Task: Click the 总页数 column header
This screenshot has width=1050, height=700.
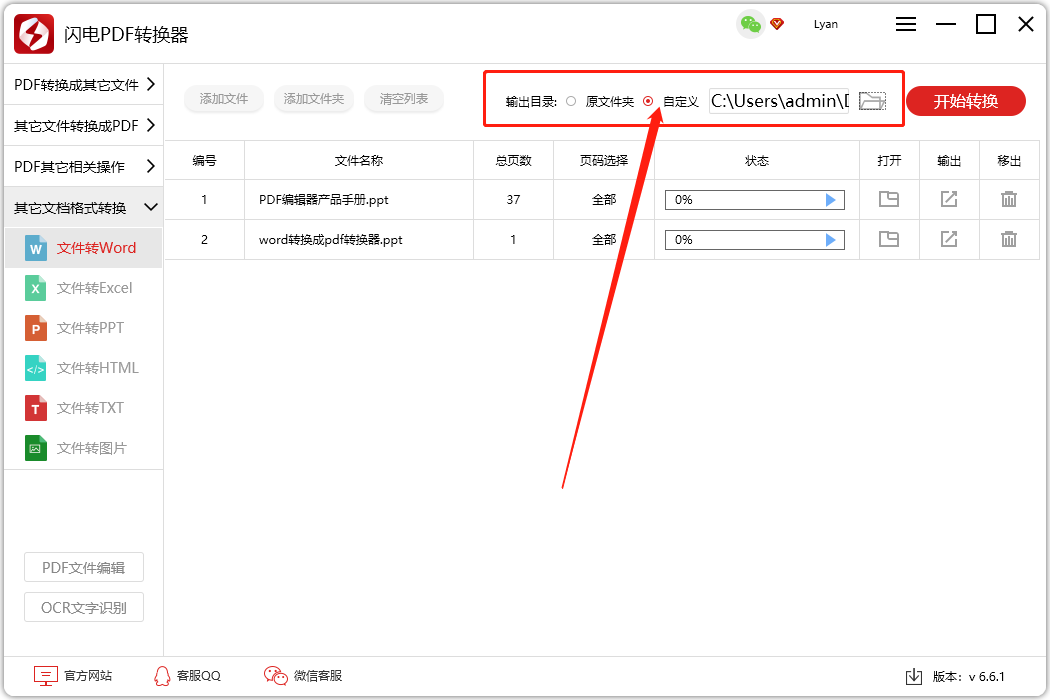Action: 514,161
